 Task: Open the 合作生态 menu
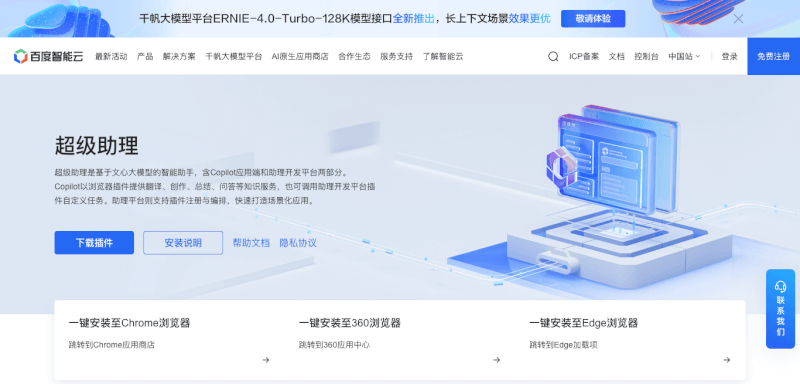coord(354,57)
